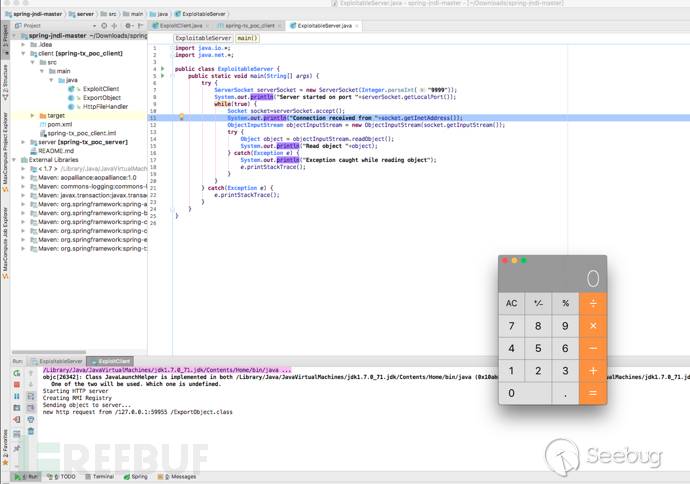Switch to ExploitableServer run tab
690x484 pixels.
coord(60,360)
